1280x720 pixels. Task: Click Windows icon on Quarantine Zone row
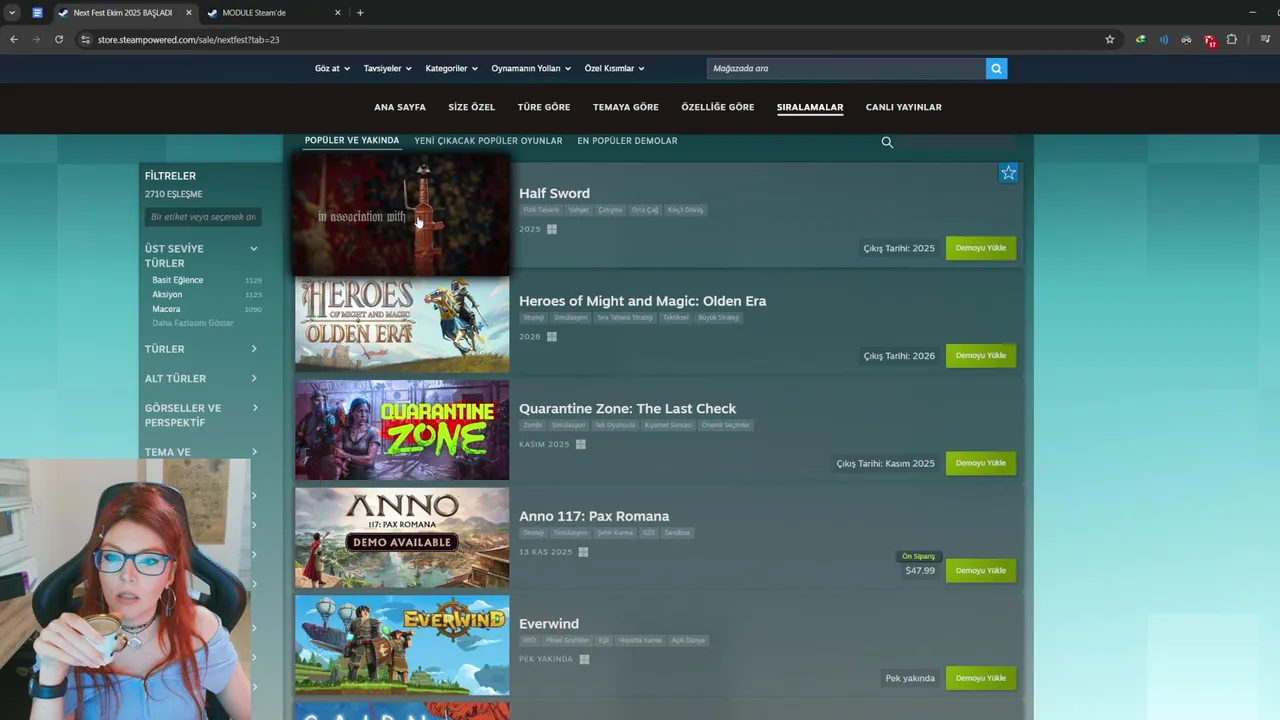(580, 444)
